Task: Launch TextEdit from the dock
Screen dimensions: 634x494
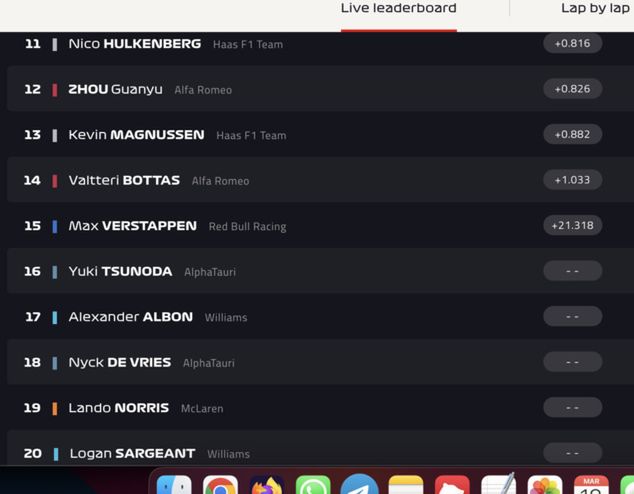Action: (499, 484)
